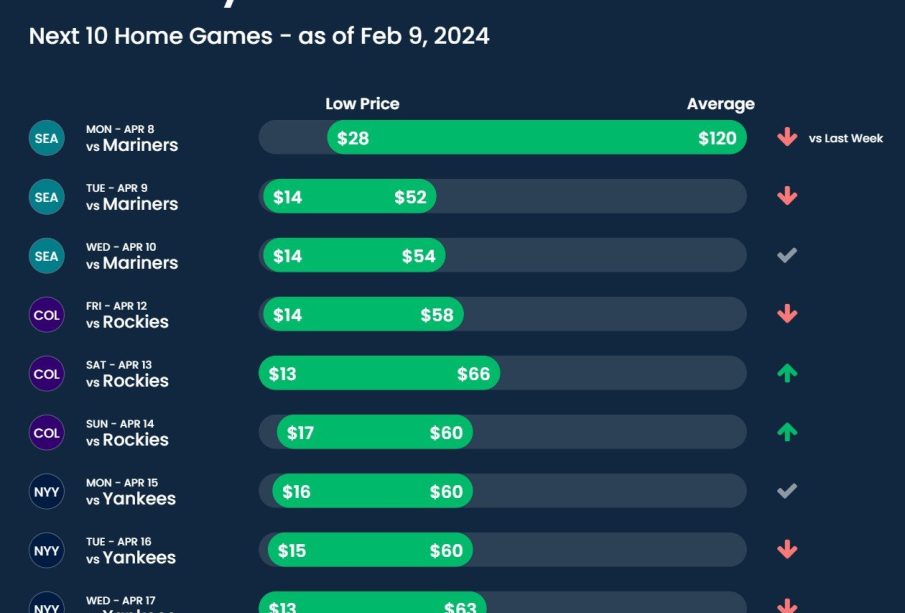This screenshot has height=613, width=905.
Task: Click the SEA badge for Mon Apr 8
Action: click(47, 138)
